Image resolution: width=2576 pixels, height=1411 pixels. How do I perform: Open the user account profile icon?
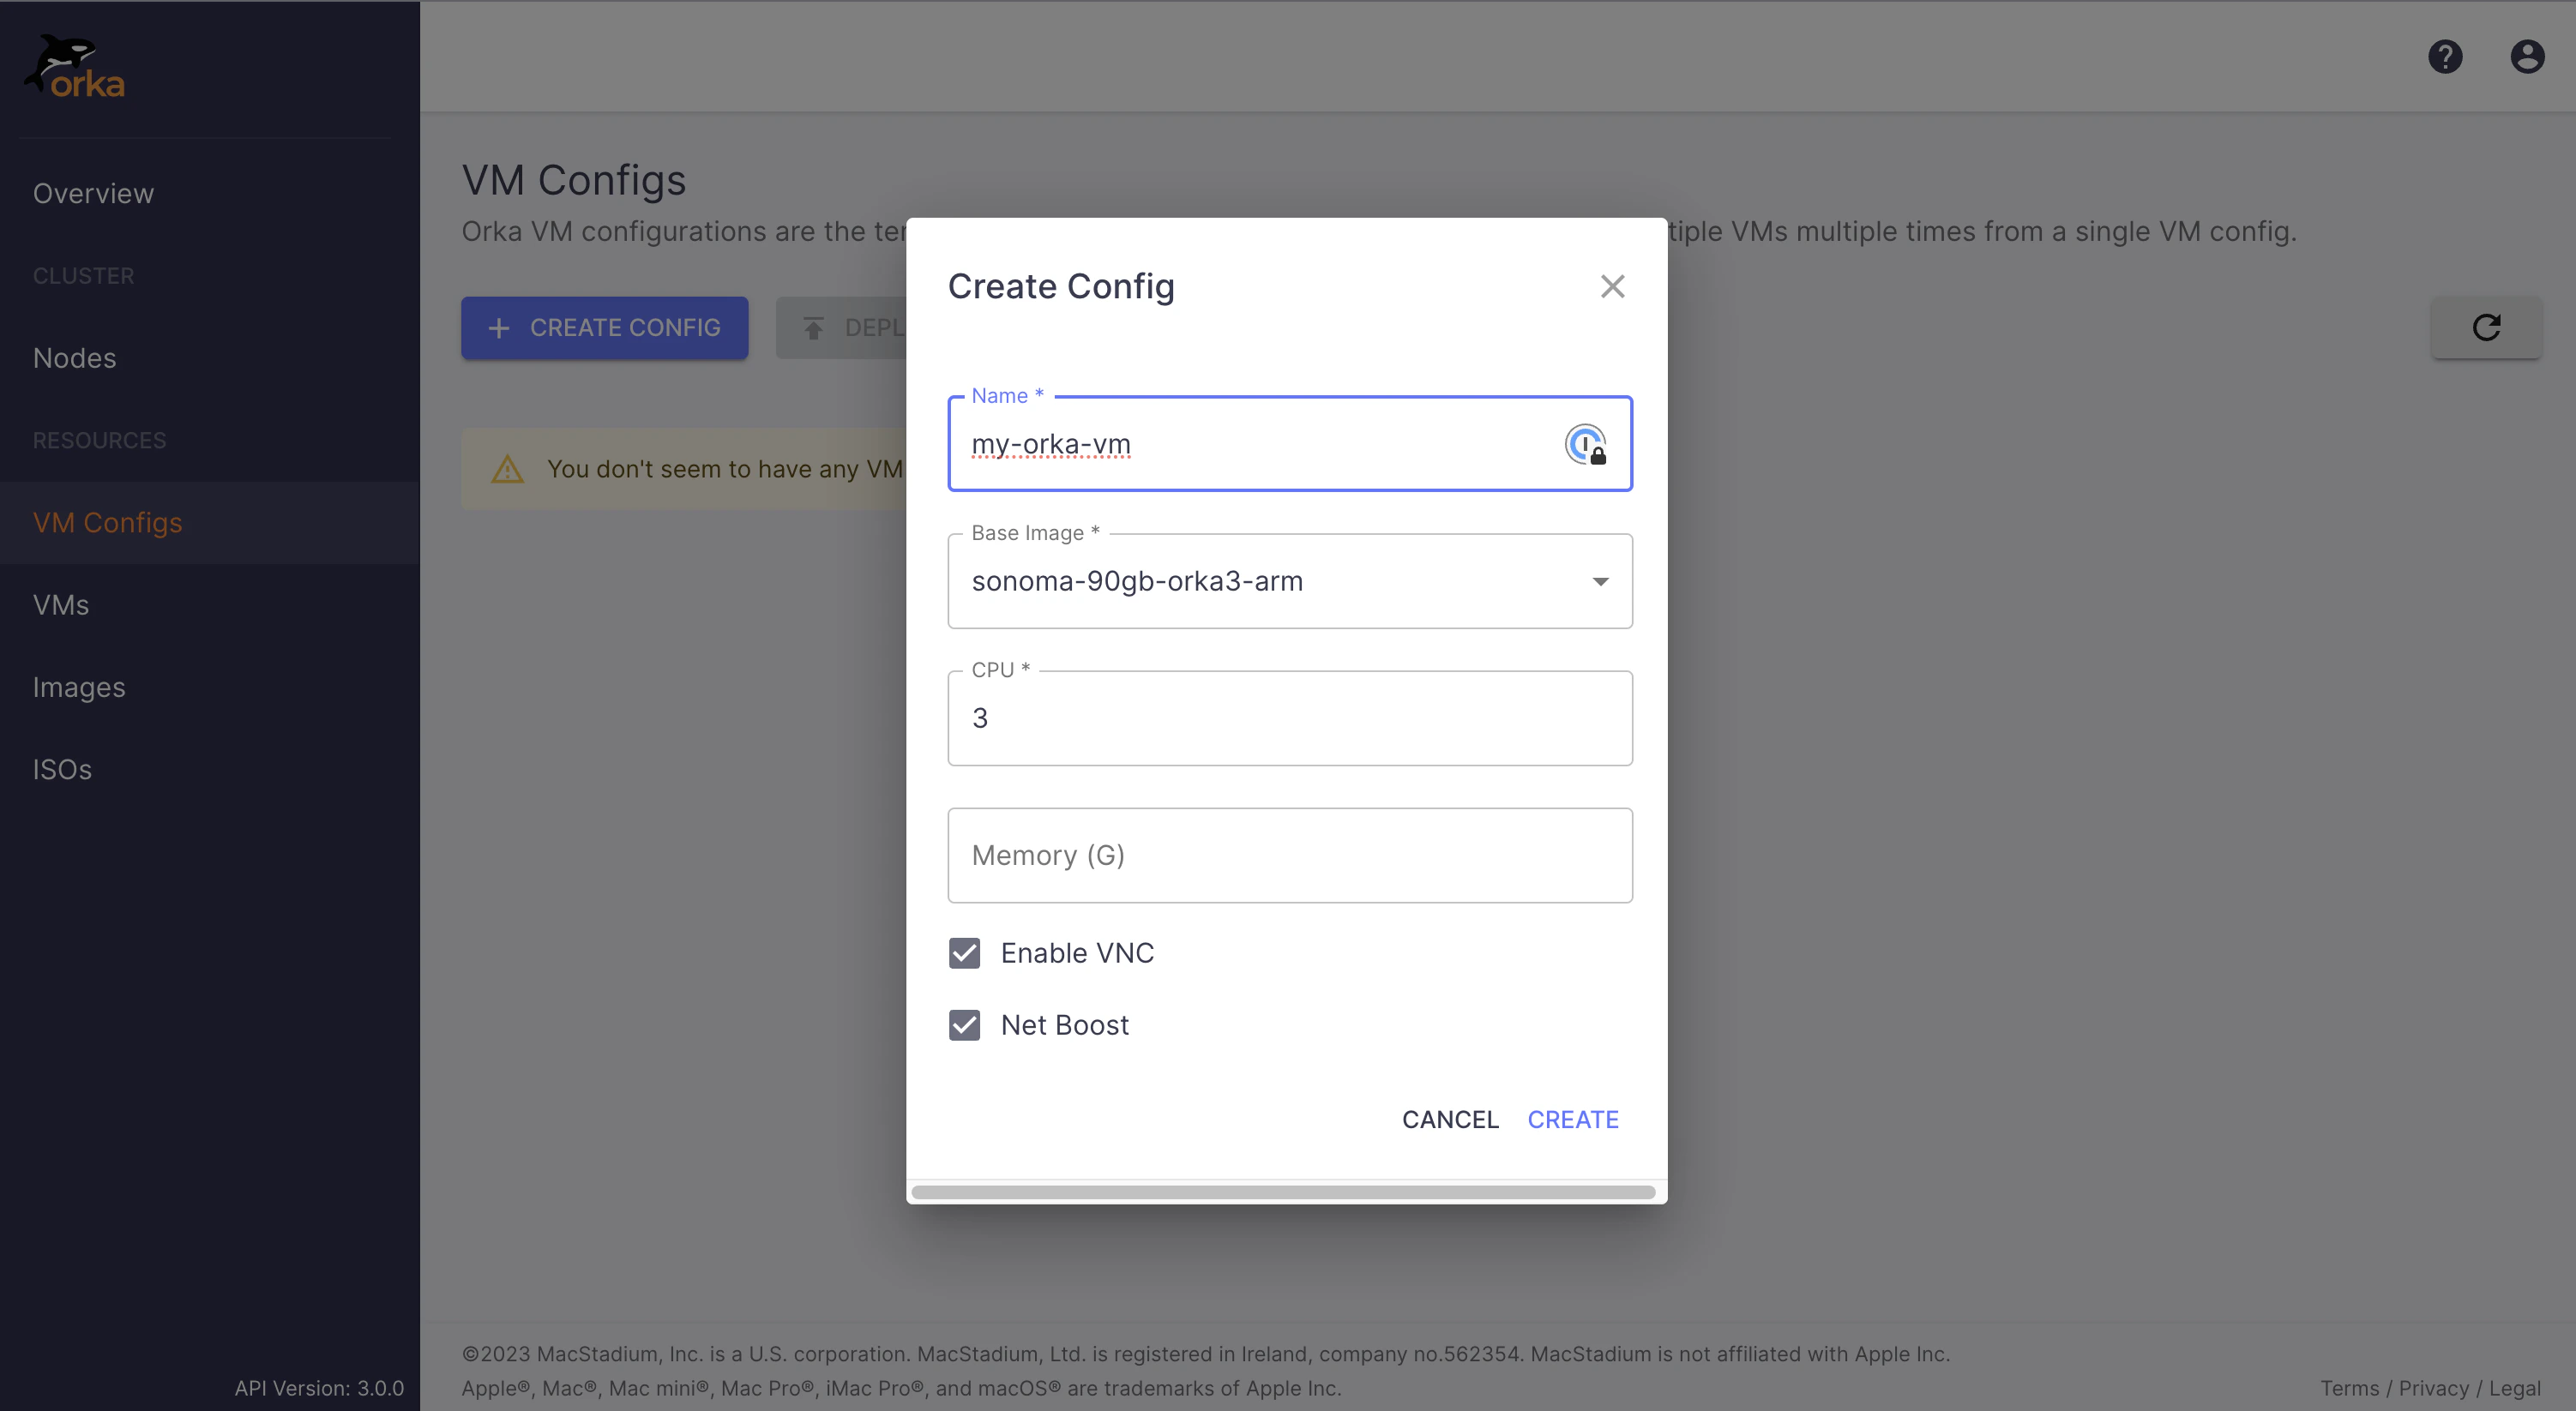[x=2527, y=56]
